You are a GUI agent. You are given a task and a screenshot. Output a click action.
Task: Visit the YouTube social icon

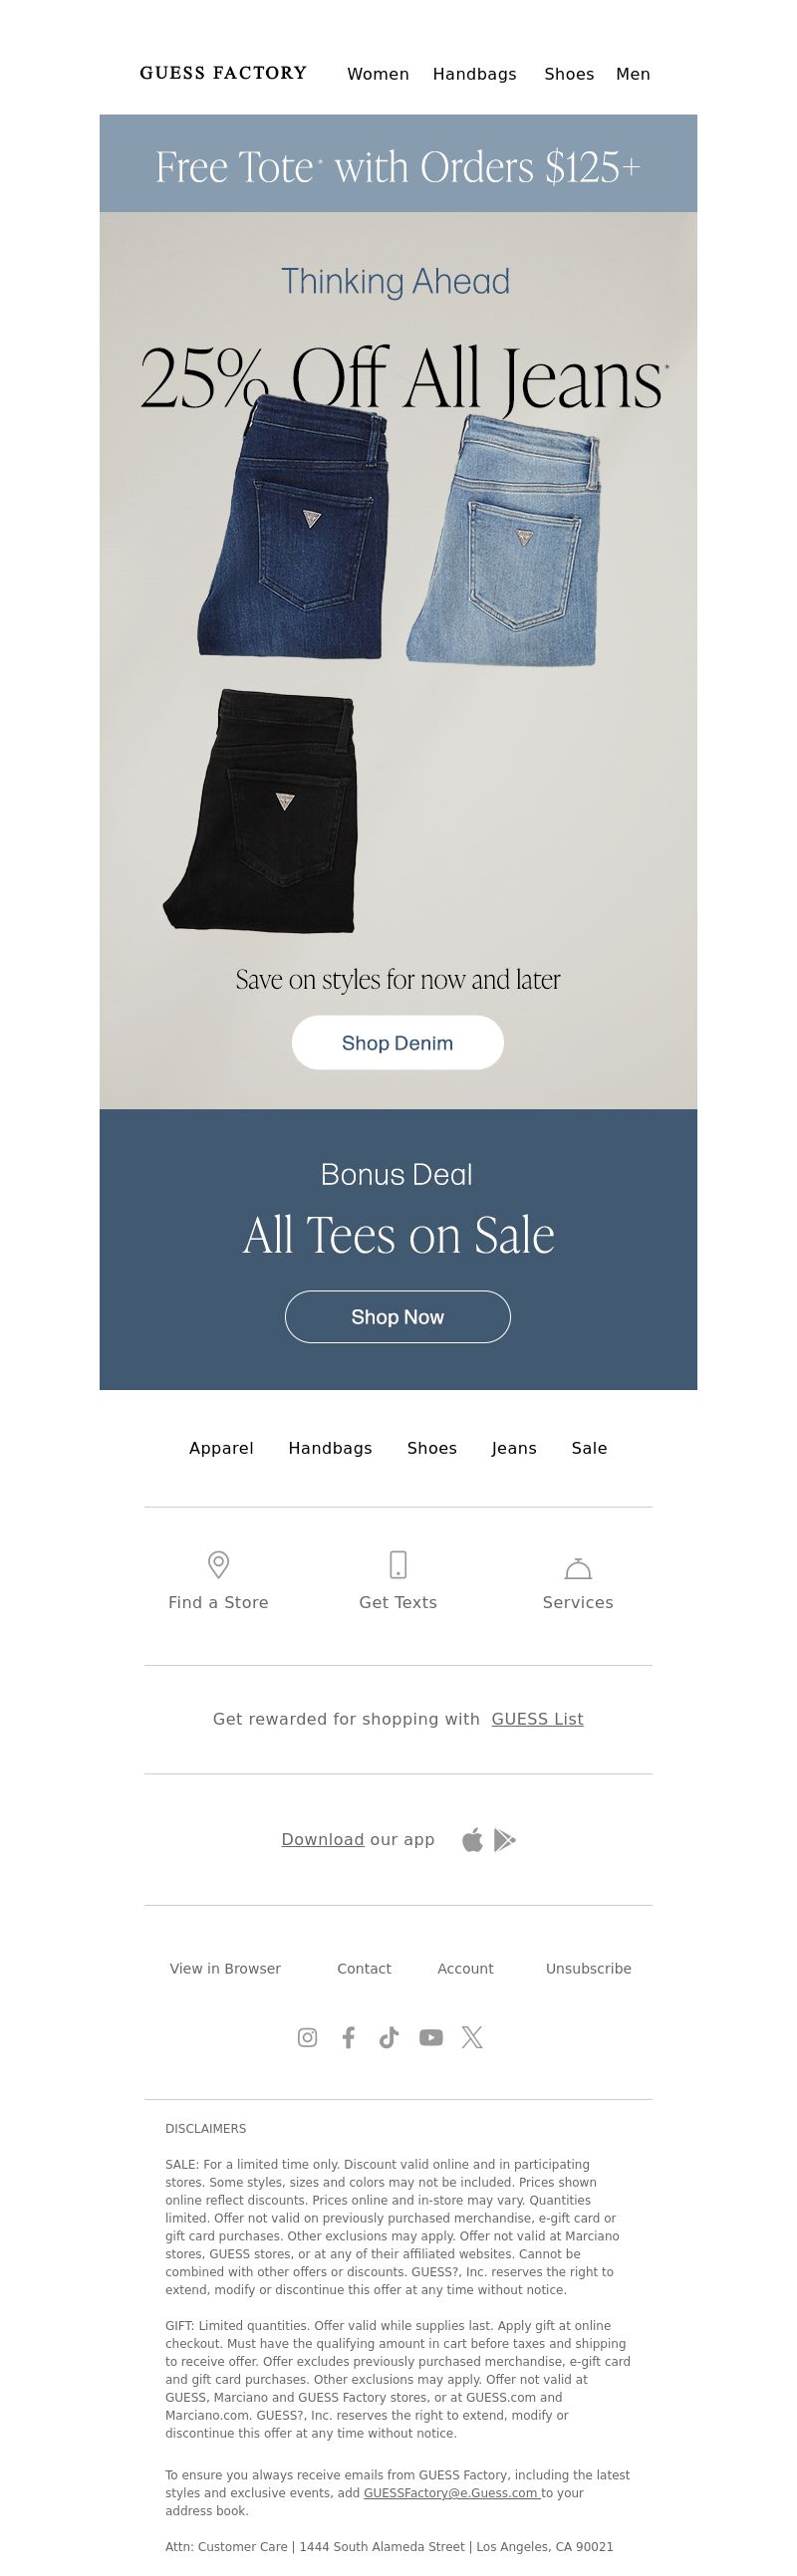(x=431, y=2037)
